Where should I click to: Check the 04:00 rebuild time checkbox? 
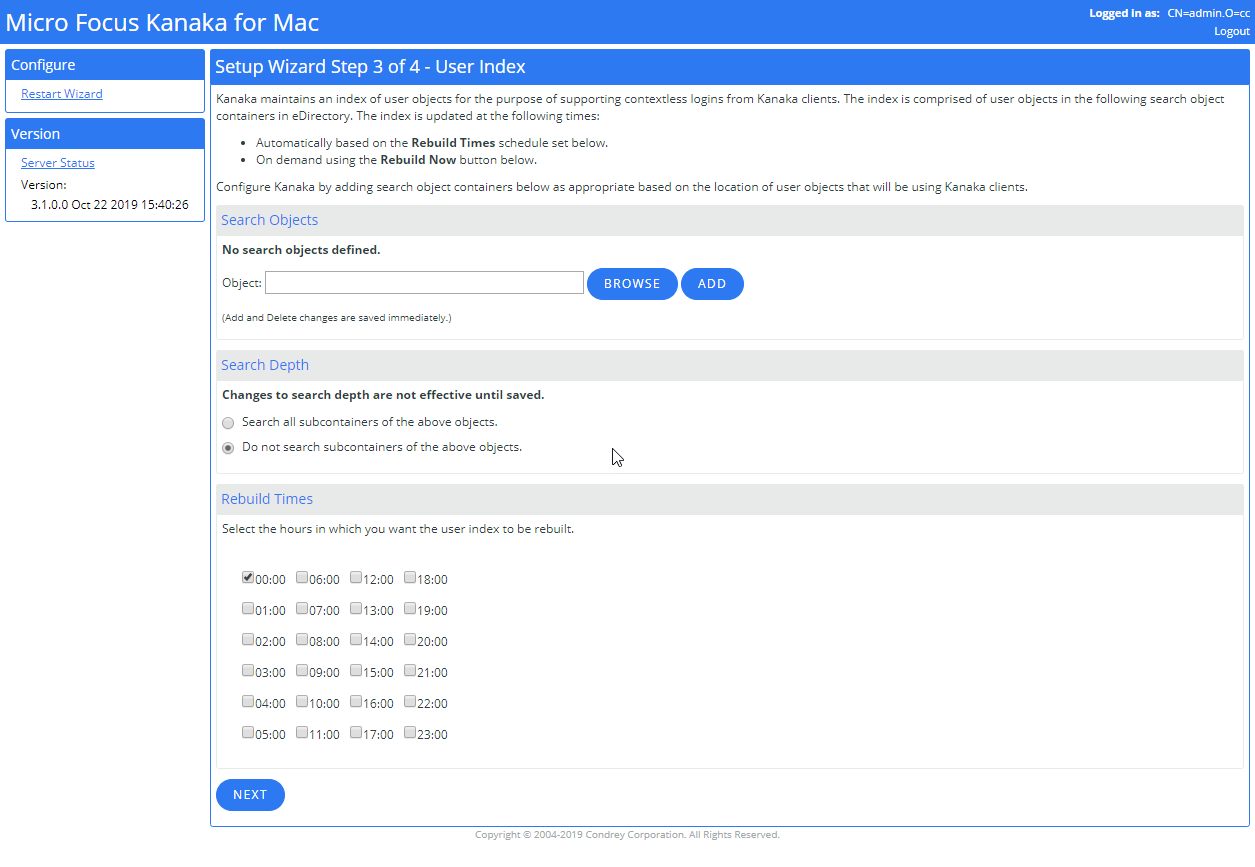coord(248,701)
